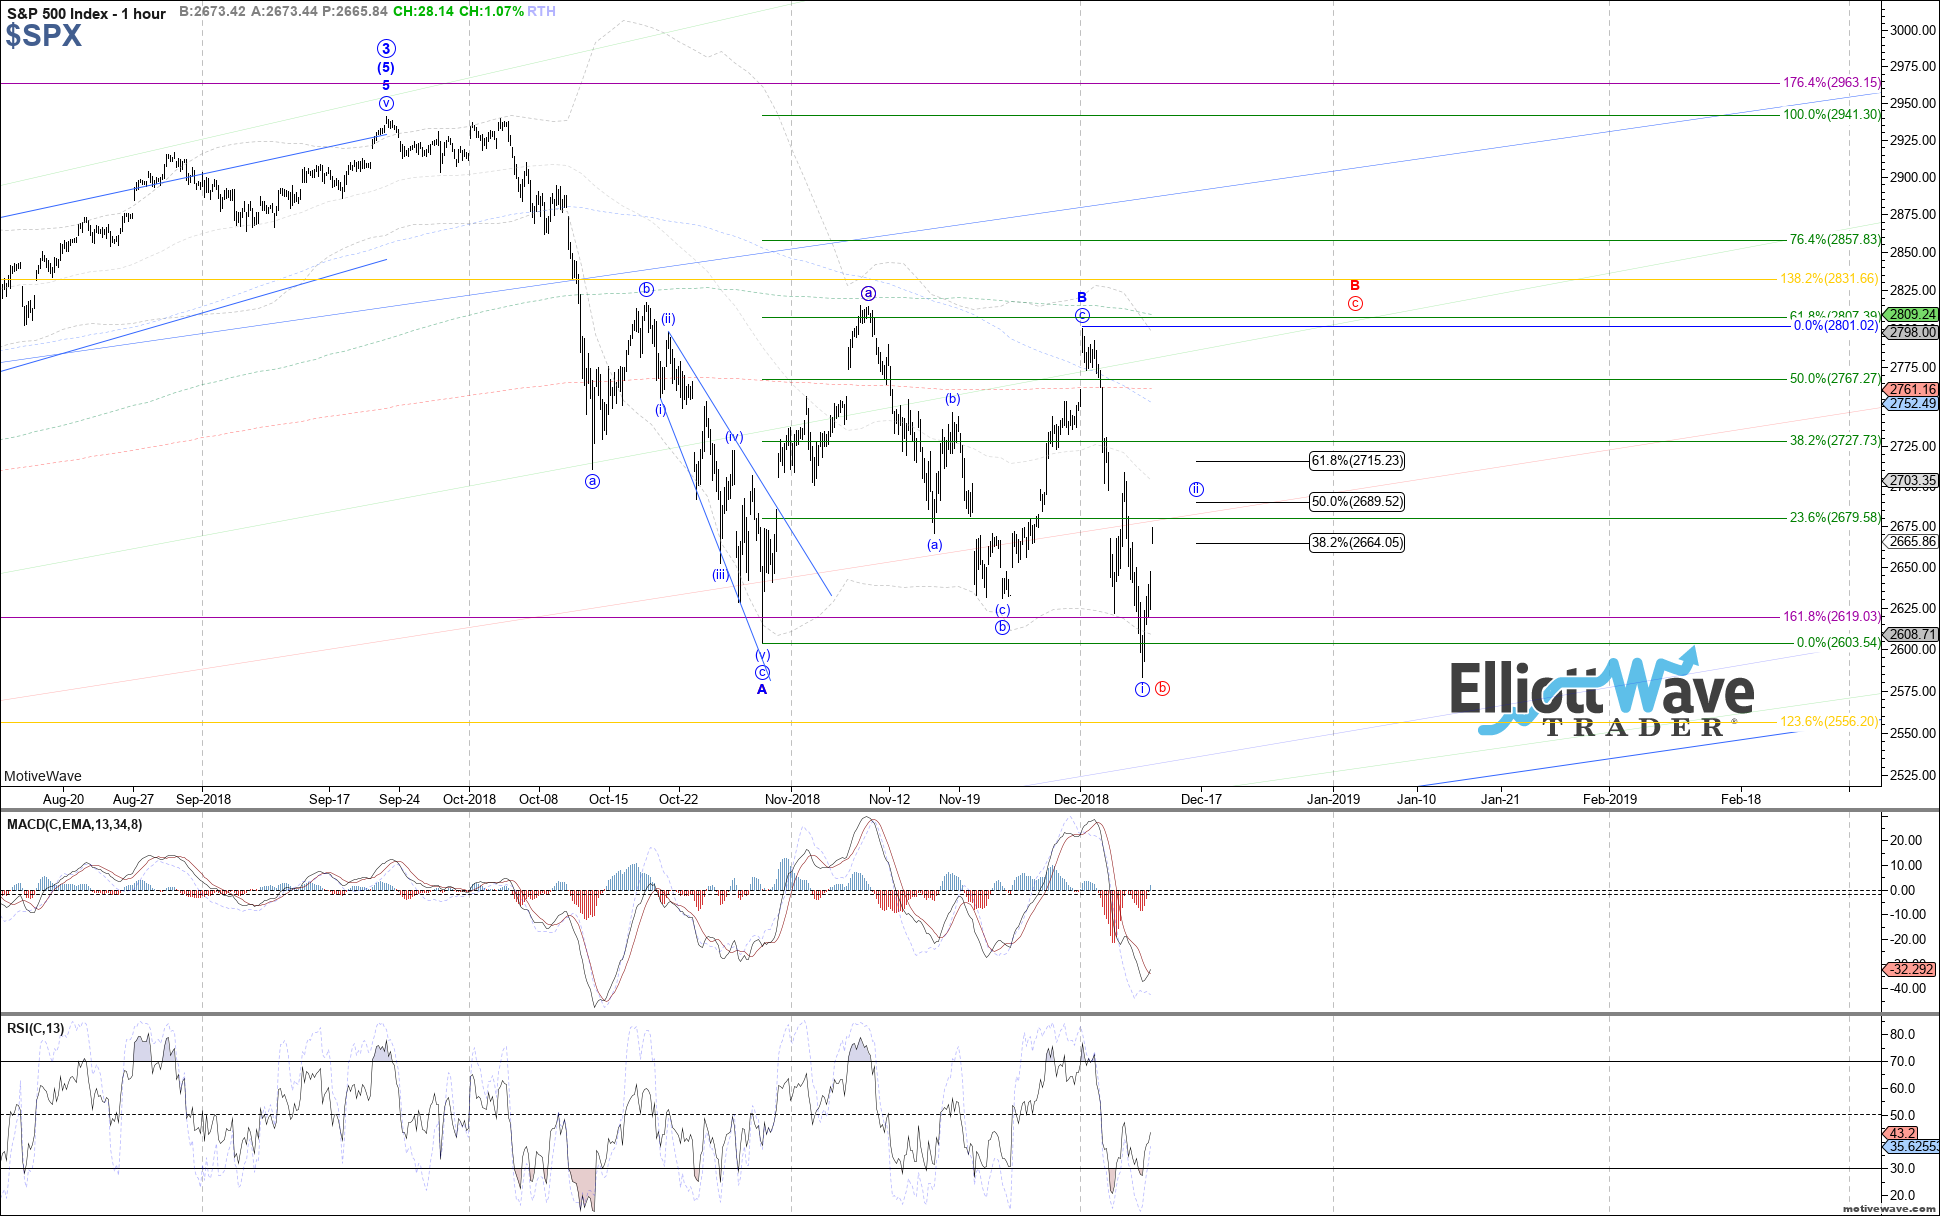
Task: Select the MACD(C,EMA,13,34,8) indicator label
Action: [75, 824]
